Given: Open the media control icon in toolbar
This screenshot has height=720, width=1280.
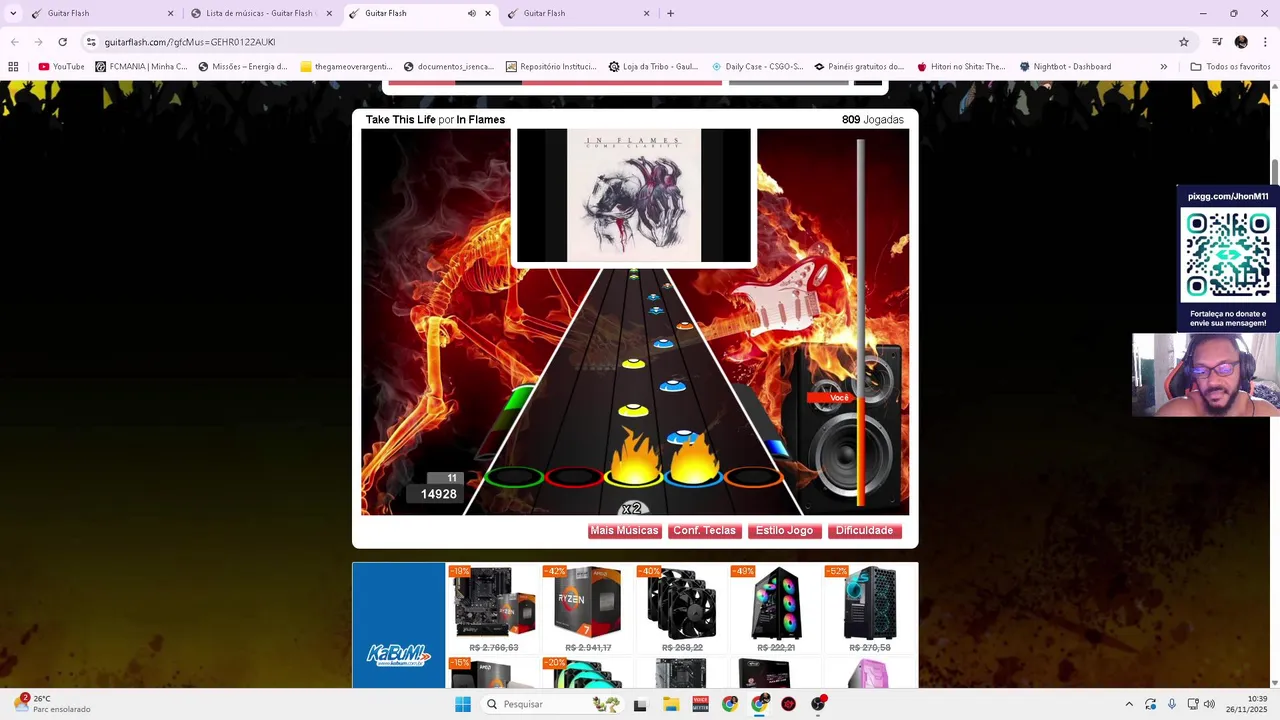Looking at the screenshot, I should [1217, 42].
